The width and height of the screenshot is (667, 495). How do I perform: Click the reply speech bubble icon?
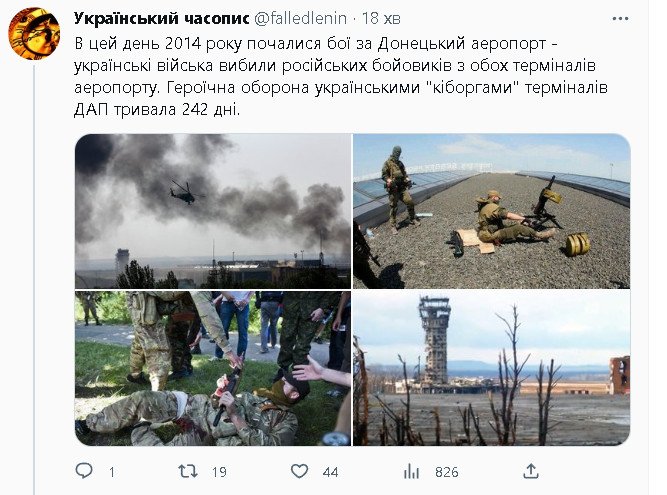[84, 470]
